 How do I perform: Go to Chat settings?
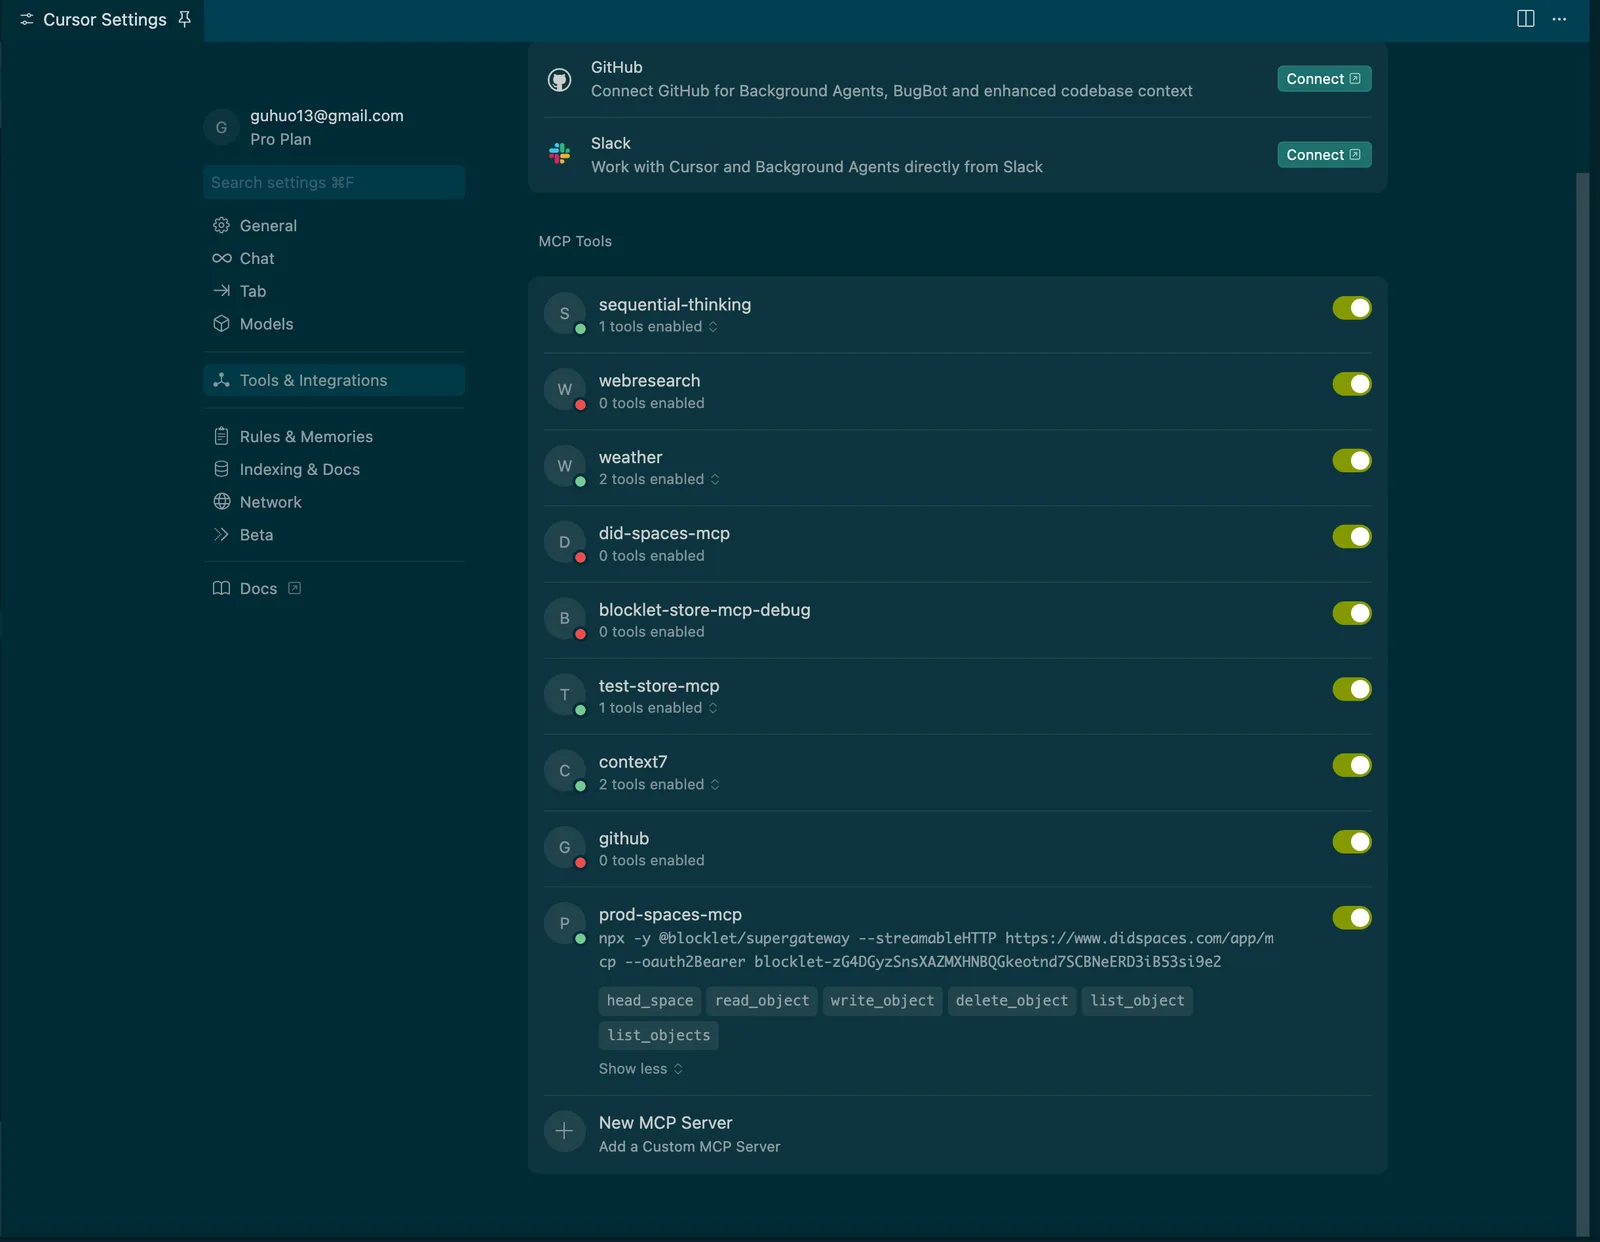pyautogui.click(x=334, y=258)
